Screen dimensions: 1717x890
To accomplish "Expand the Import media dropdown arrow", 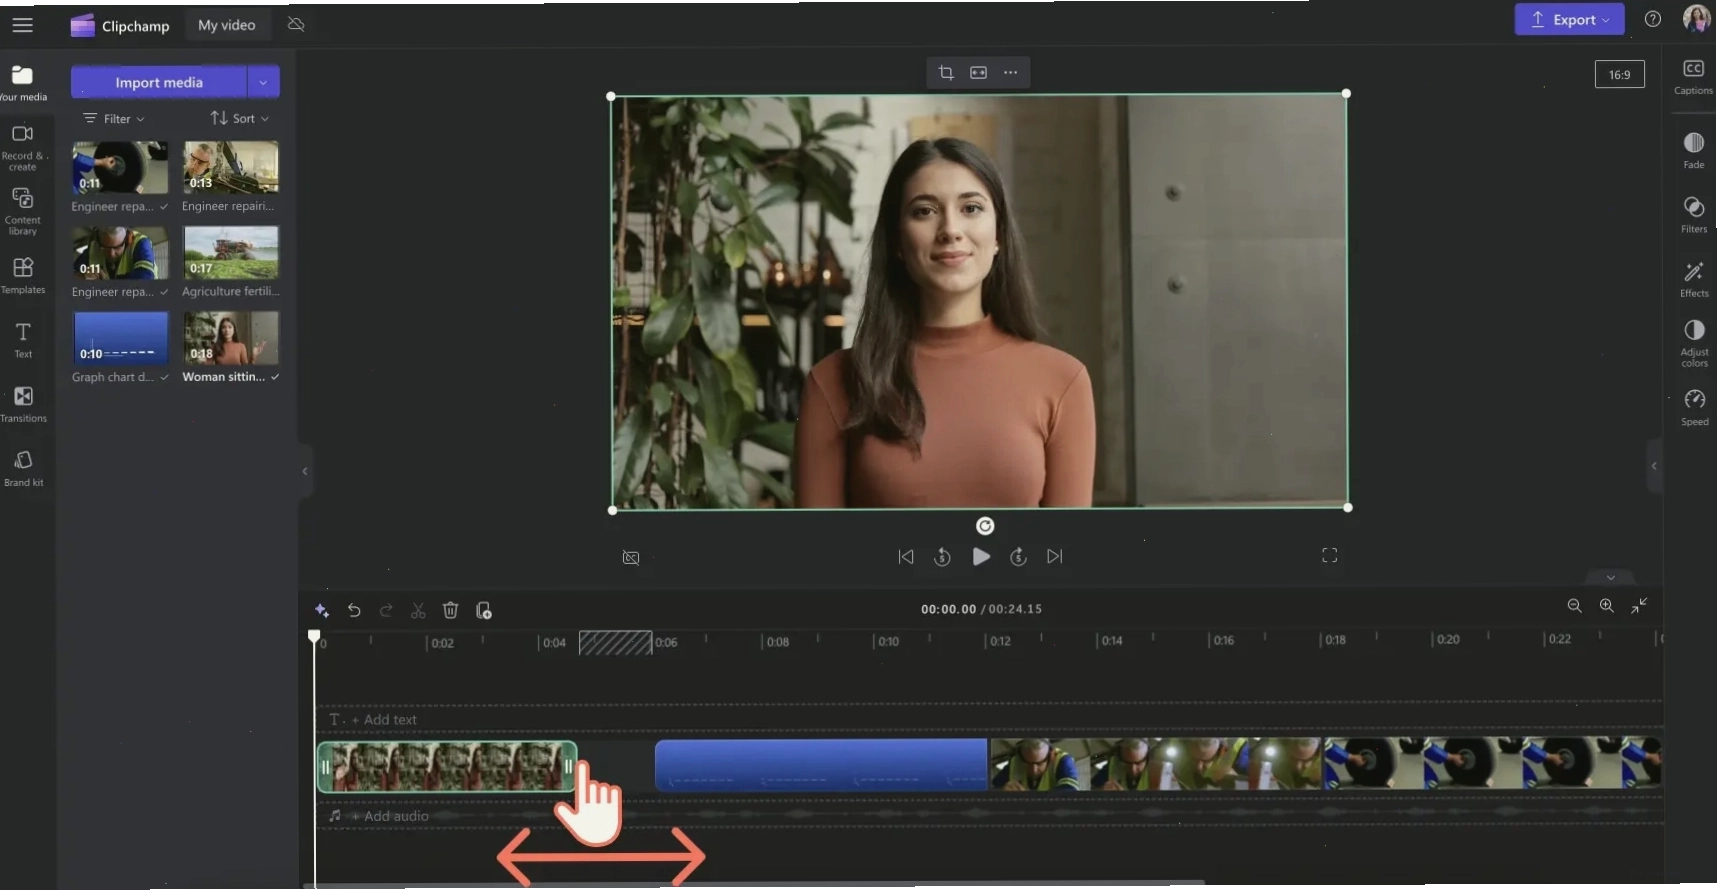I will [x=263, y=82].
